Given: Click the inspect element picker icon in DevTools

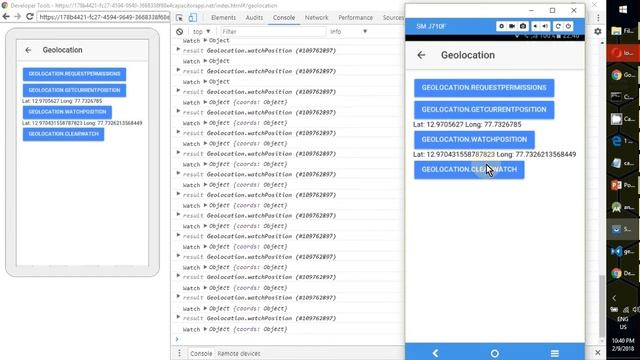Looking at the screenshot, I should [x=179, y=18].
